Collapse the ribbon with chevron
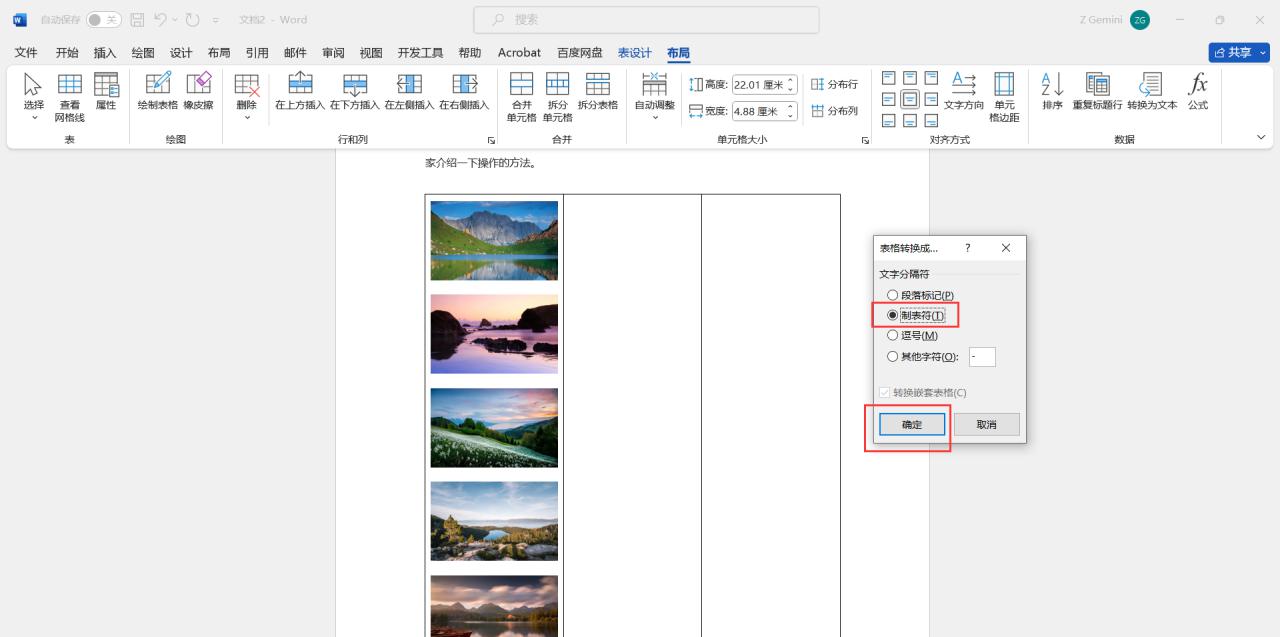This screenshot has width=1280, height=637. coord(1260,138)
